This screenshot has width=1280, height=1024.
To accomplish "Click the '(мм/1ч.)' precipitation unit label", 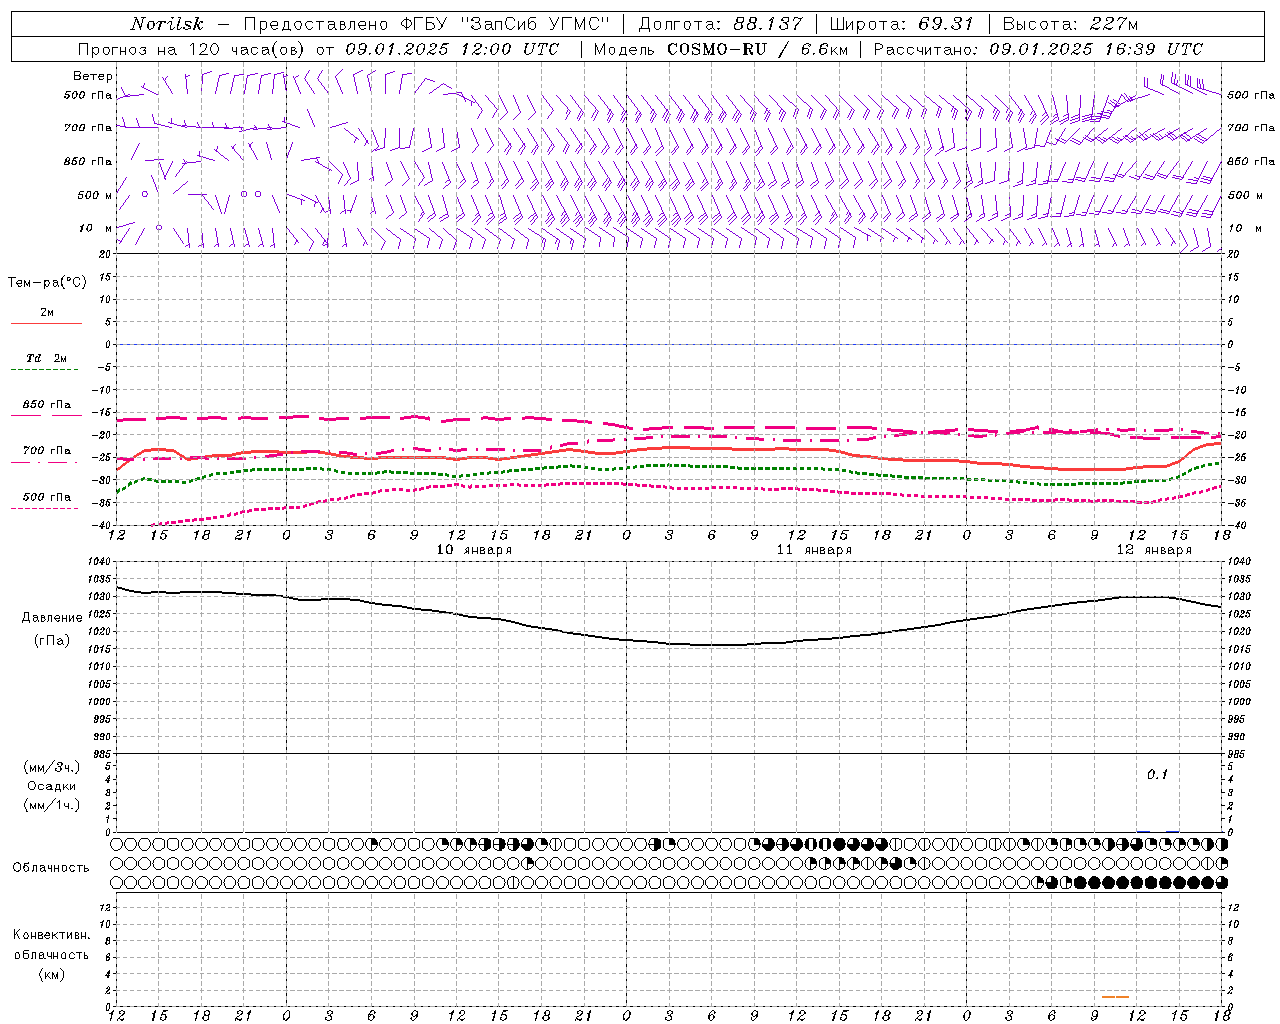I will 52,805.
